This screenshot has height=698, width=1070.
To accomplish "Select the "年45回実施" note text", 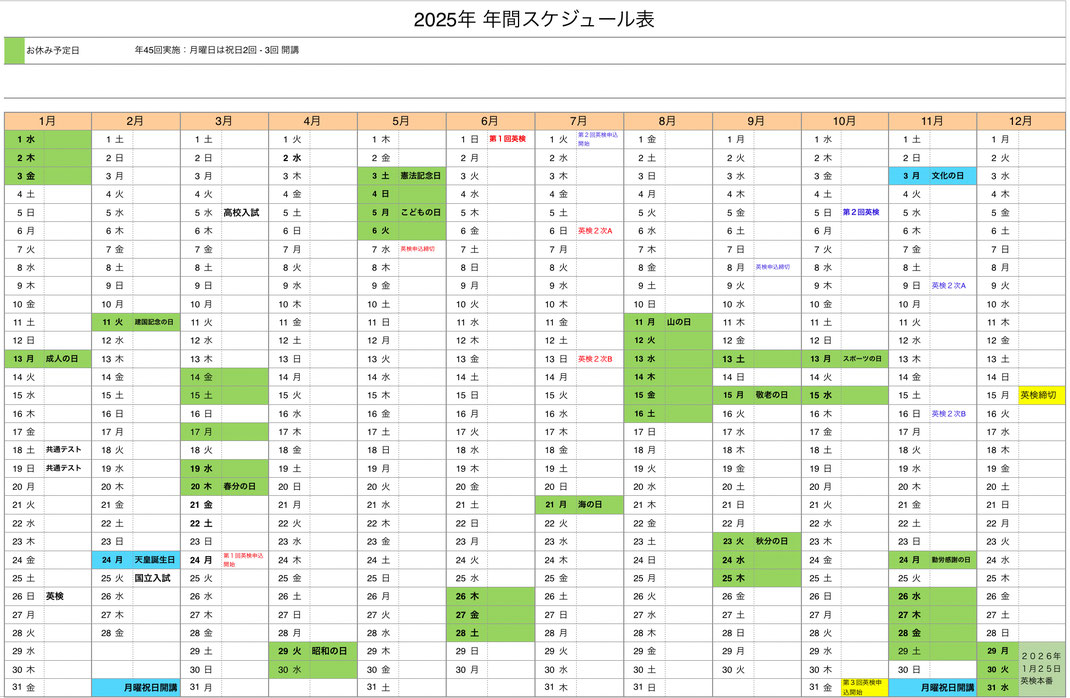I will click(216, 50).
